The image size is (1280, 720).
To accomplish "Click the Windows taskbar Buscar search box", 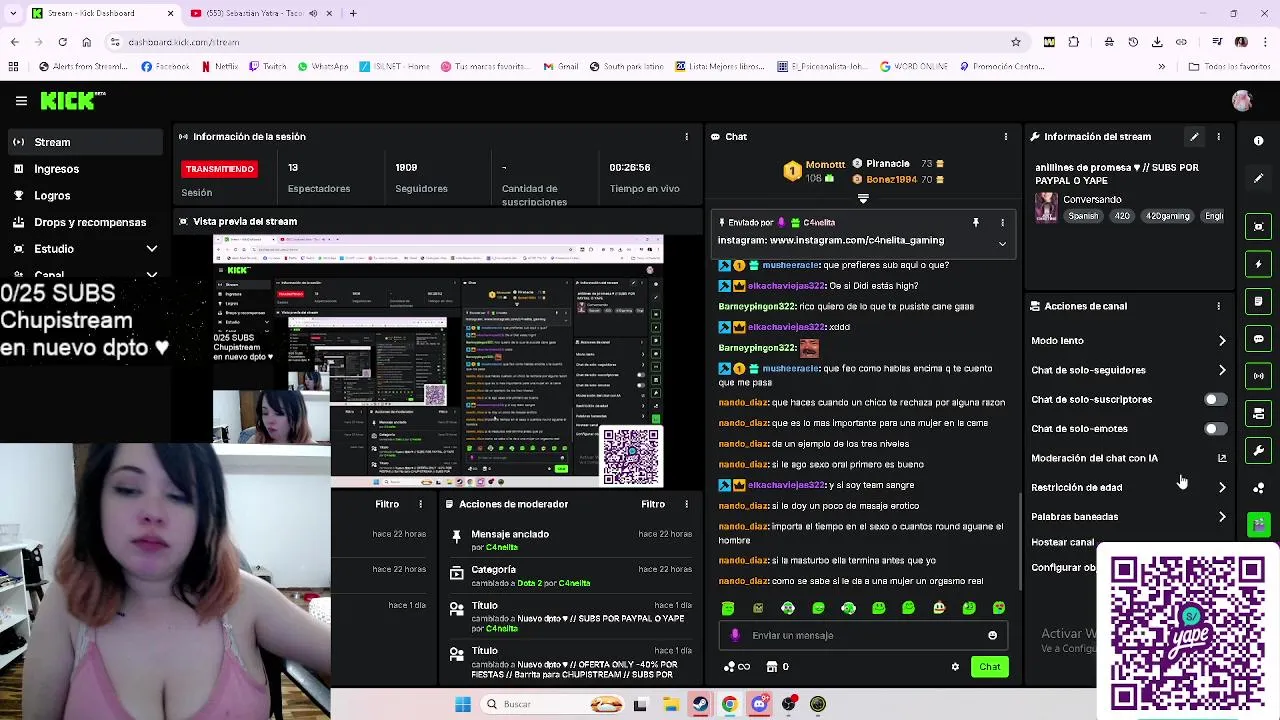I will click(x=550, y=704).
